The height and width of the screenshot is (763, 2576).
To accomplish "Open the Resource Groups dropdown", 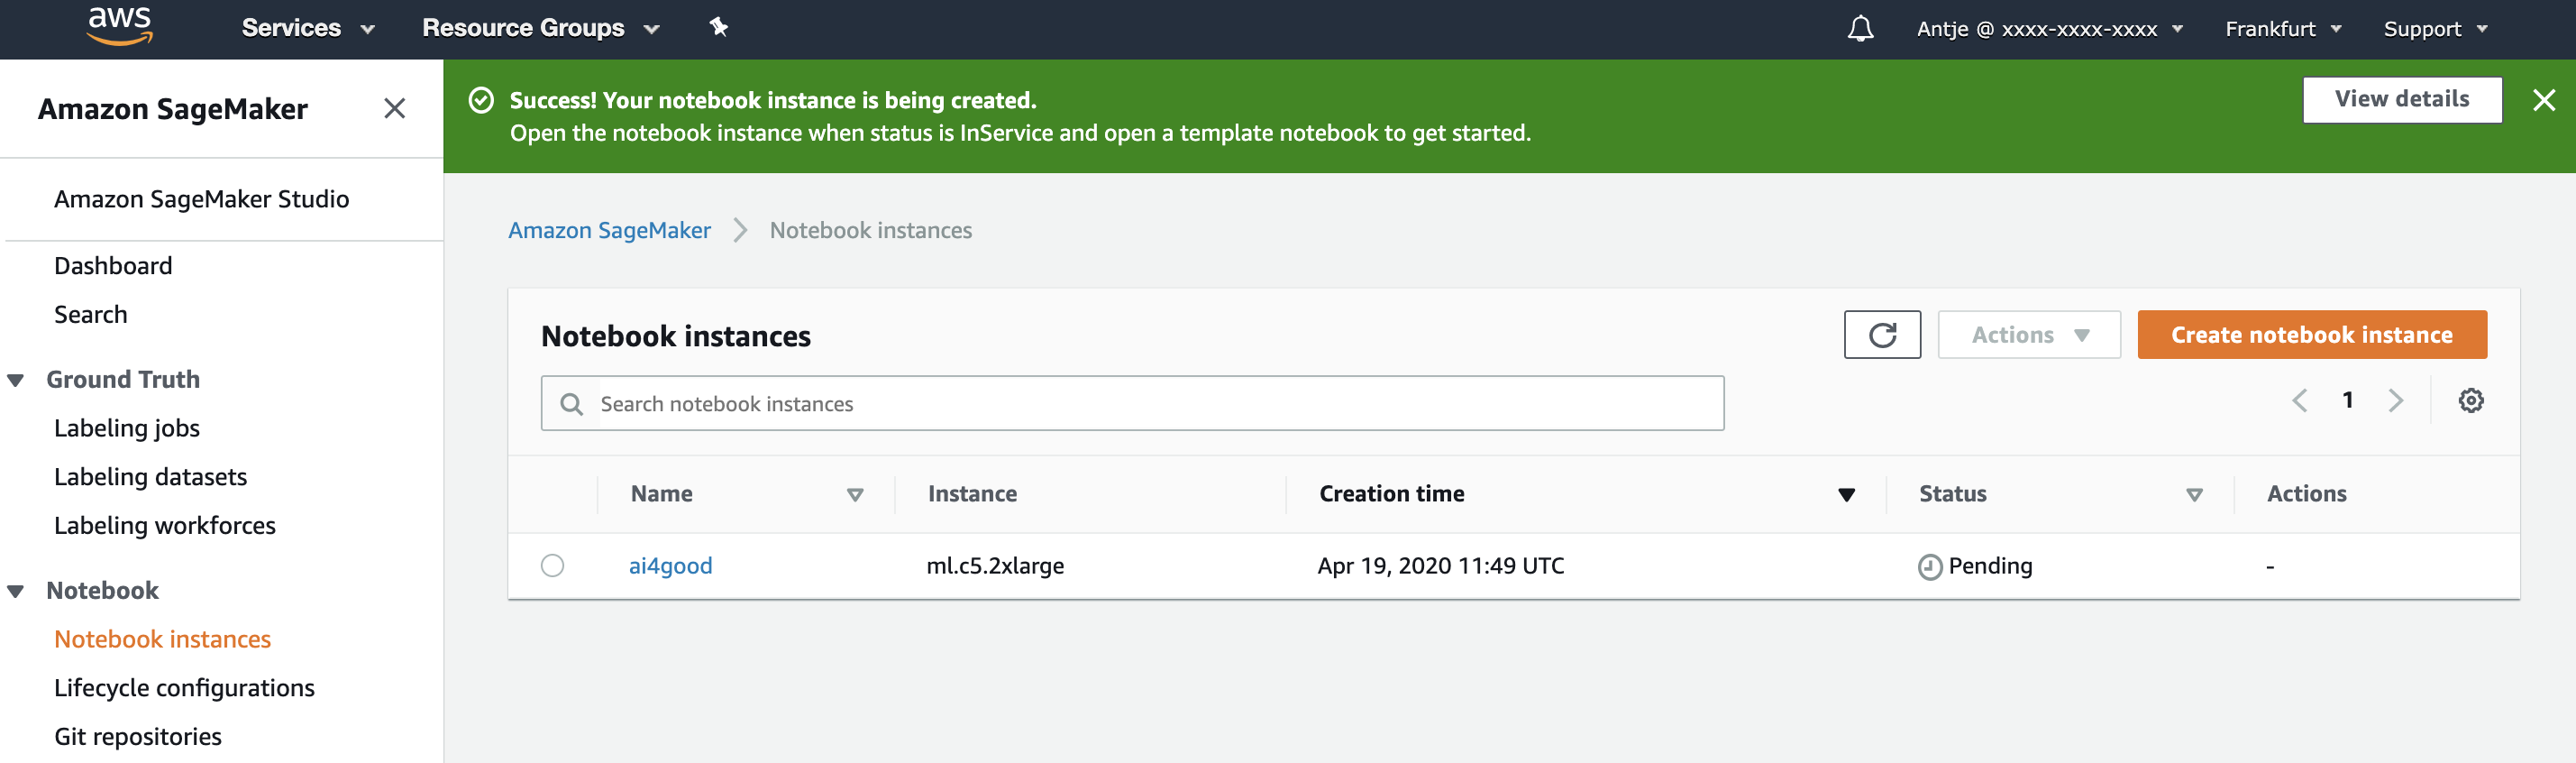I will click(540, 28).
